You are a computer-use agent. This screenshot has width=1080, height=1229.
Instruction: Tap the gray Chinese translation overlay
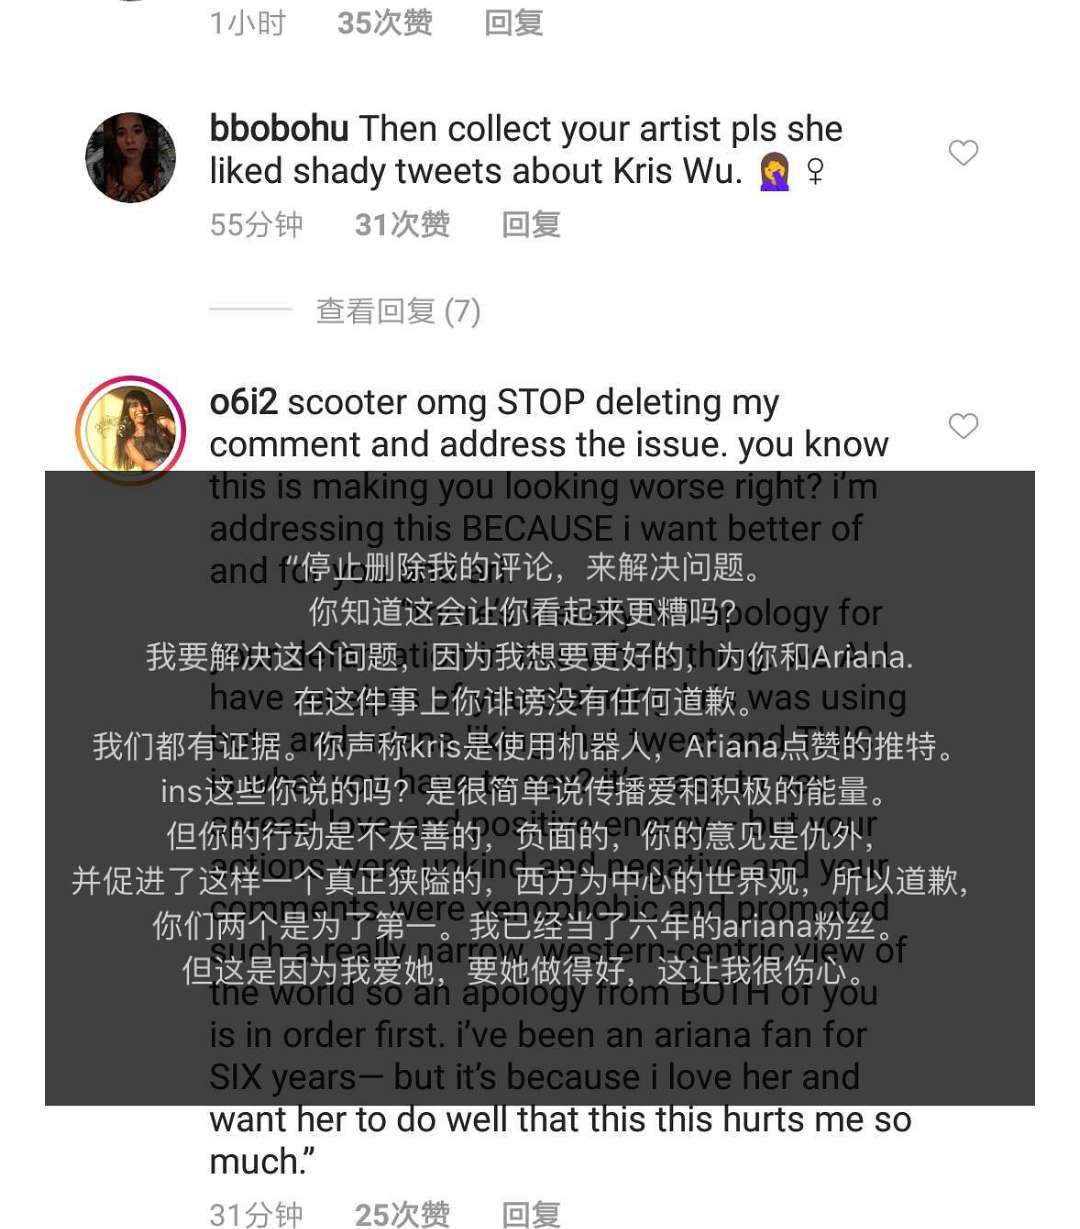tap(540, 788)
